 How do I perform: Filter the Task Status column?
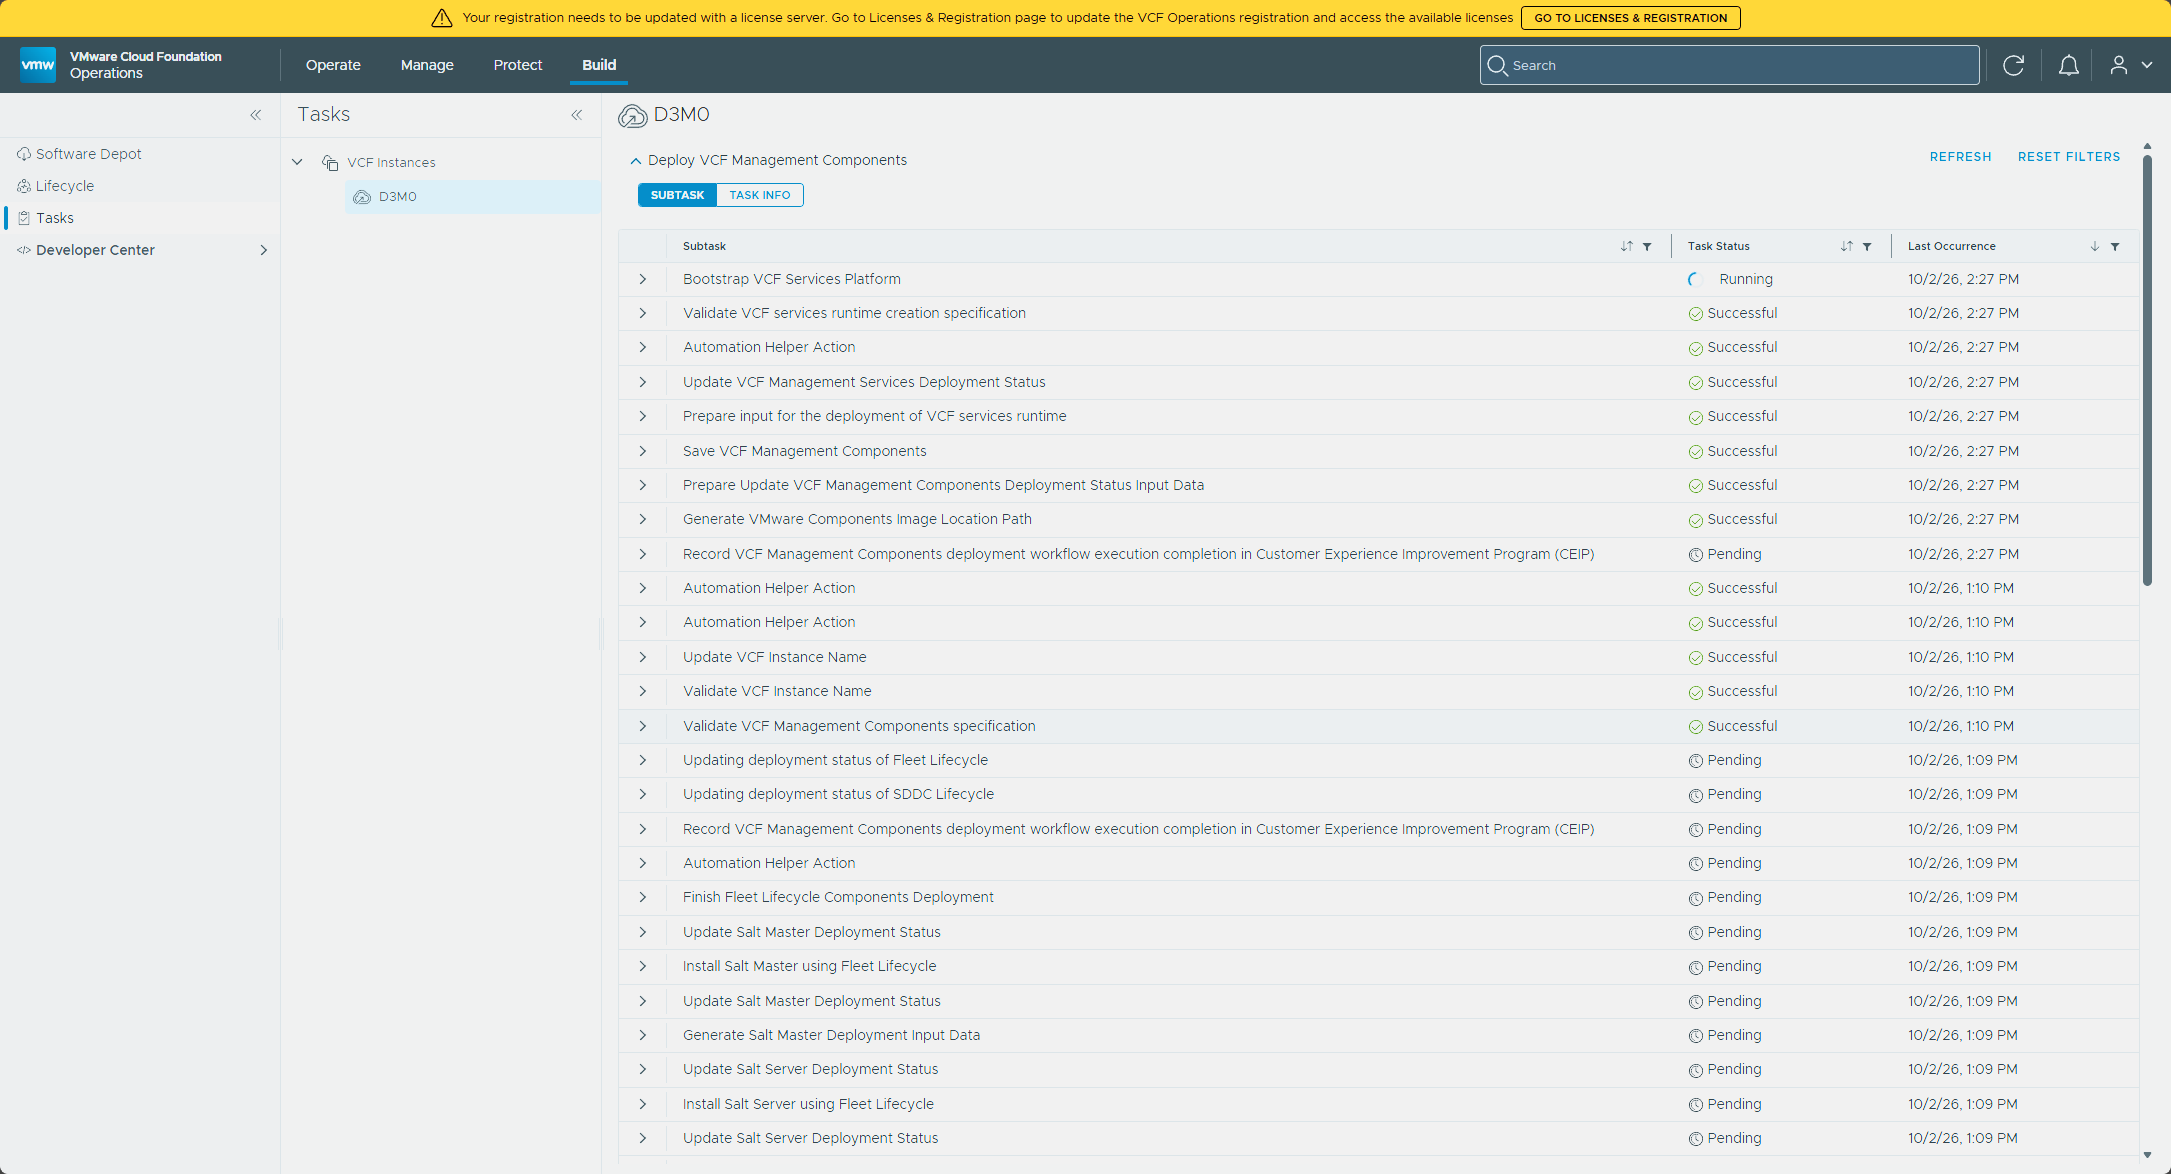tap(1867, 246)
